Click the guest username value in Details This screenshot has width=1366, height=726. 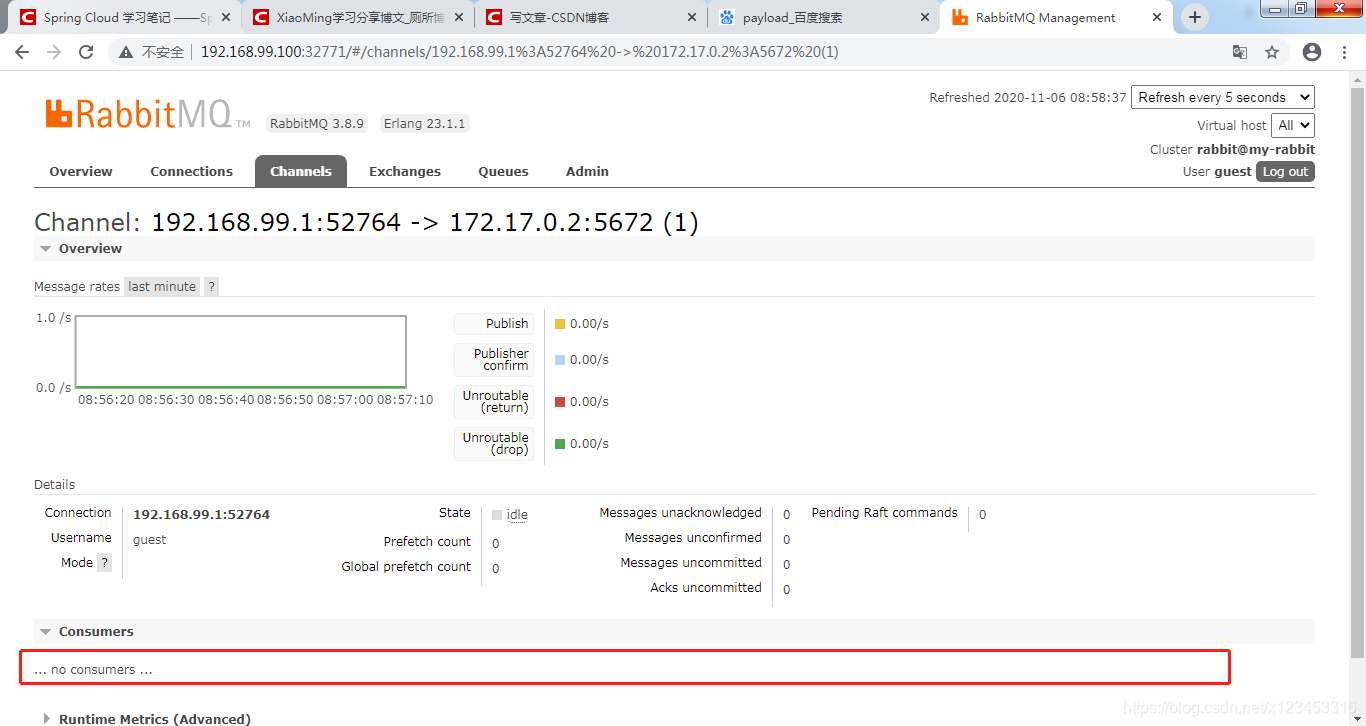(150, 540)
